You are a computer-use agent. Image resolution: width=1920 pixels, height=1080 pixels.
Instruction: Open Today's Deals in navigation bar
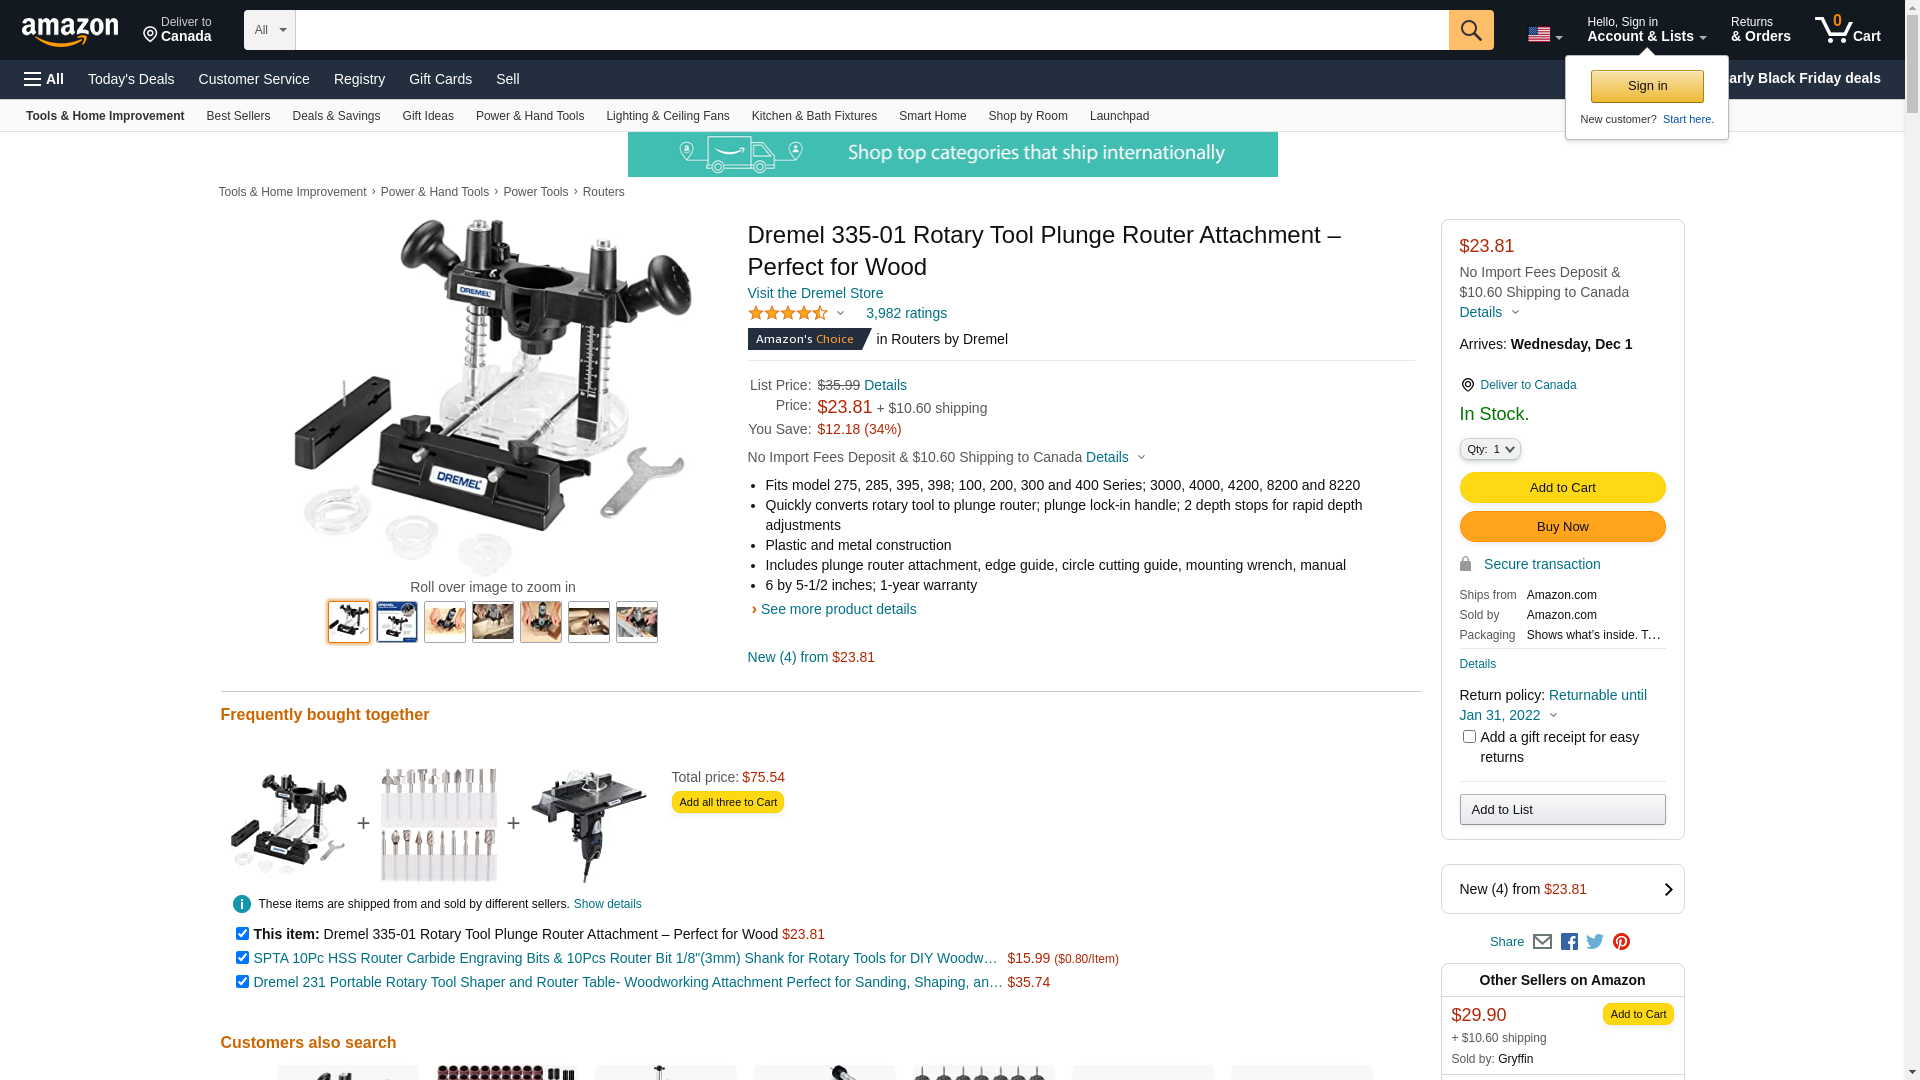(x=131, y=79)
